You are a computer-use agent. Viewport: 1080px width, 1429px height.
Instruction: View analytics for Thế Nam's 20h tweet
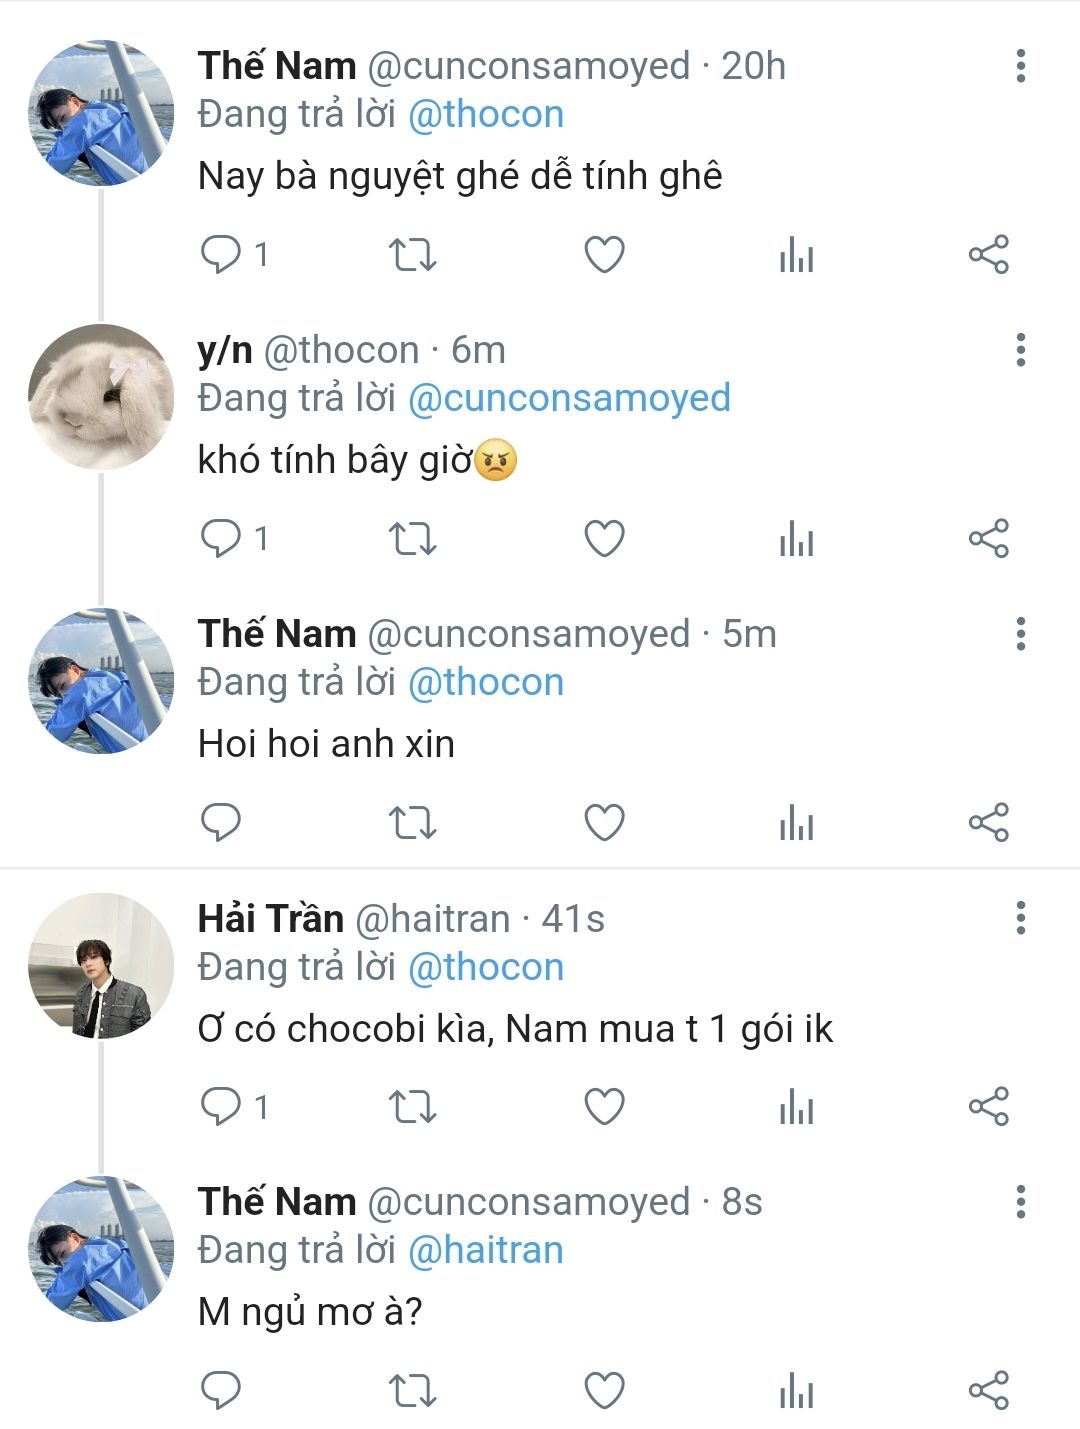[x=796, y=255]
